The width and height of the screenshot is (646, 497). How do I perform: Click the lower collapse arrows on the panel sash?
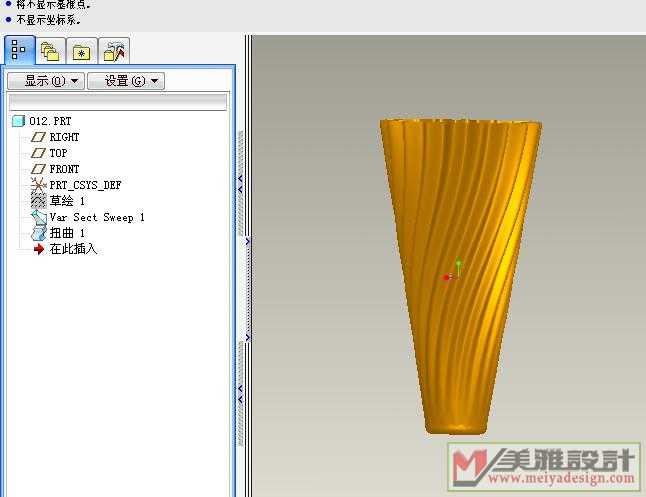click(x=241, y=394)
